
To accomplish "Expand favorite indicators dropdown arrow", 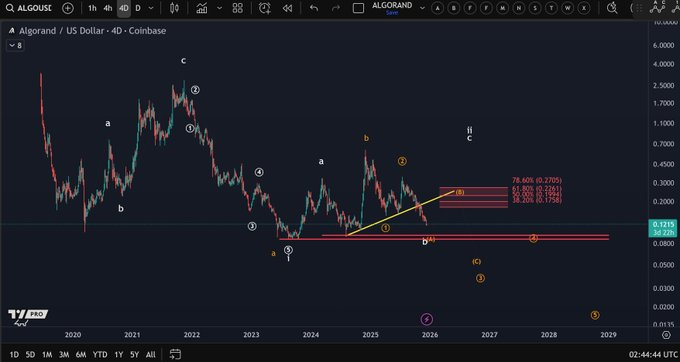I will tap(219, 8).
